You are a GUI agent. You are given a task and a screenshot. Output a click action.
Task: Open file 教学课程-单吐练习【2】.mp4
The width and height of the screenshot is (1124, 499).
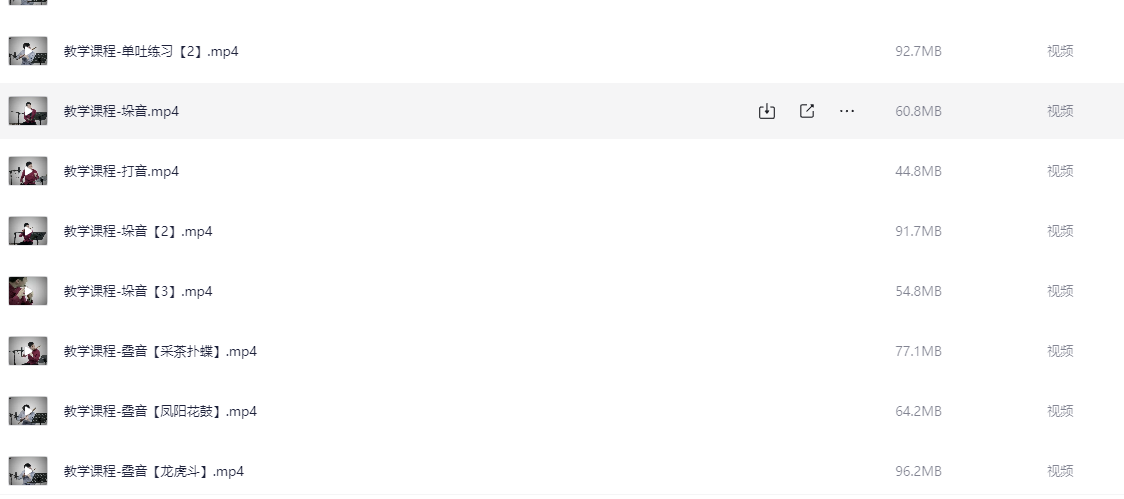pos(151,52)
